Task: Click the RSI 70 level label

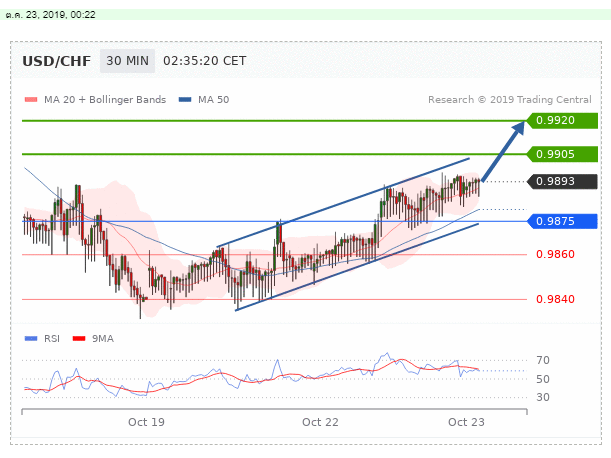Action: 543,360
